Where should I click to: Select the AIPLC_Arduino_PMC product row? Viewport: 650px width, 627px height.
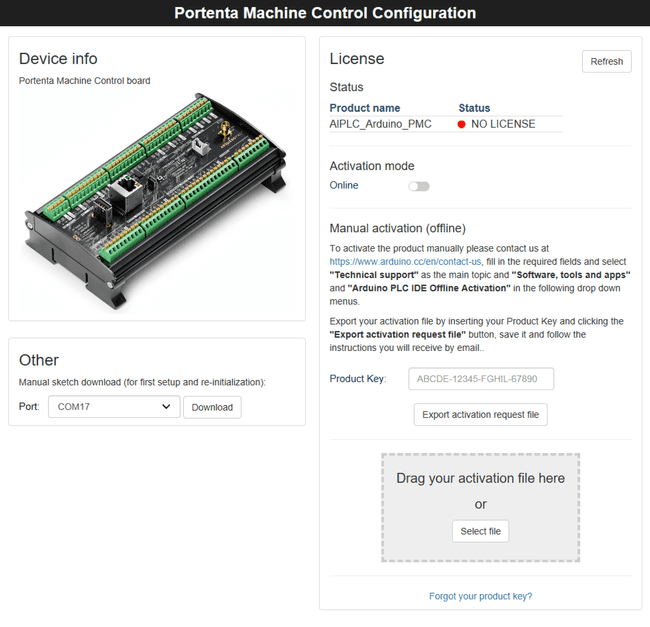click(x=378, y=125)
